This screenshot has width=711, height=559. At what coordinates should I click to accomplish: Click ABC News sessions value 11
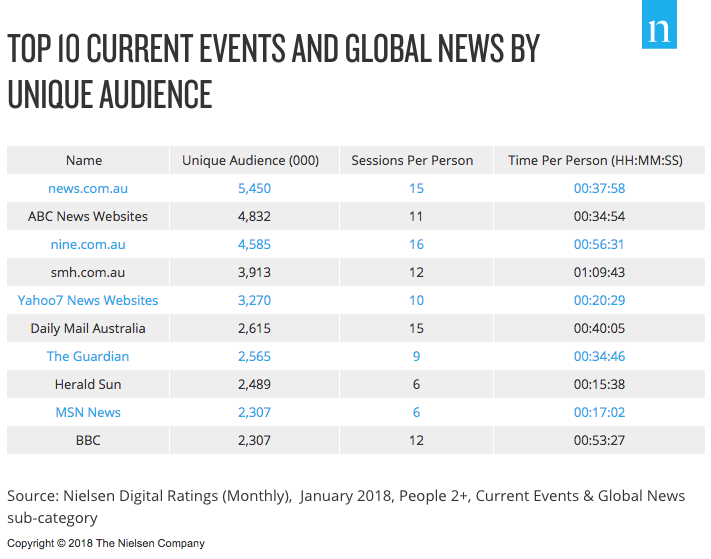416,217
